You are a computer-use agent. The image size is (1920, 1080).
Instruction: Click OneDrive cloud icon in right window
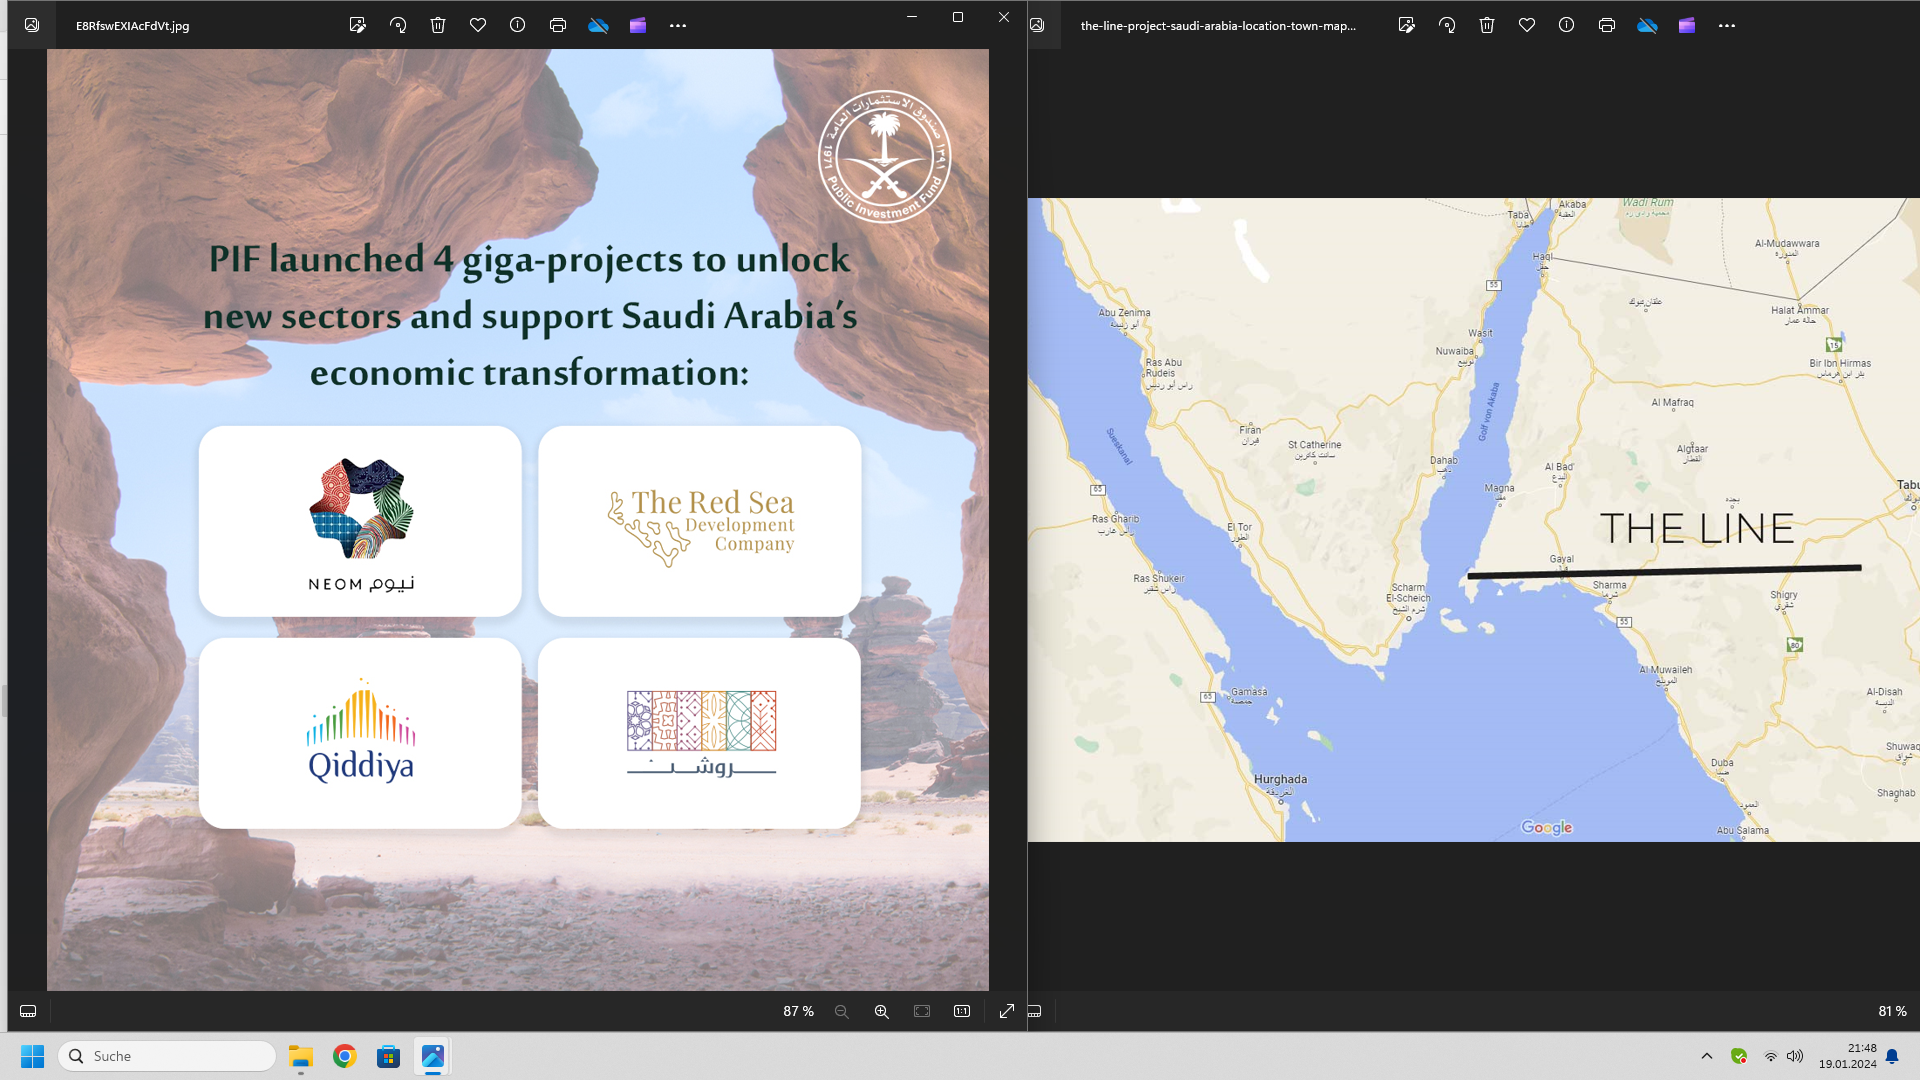point(1647,25)
